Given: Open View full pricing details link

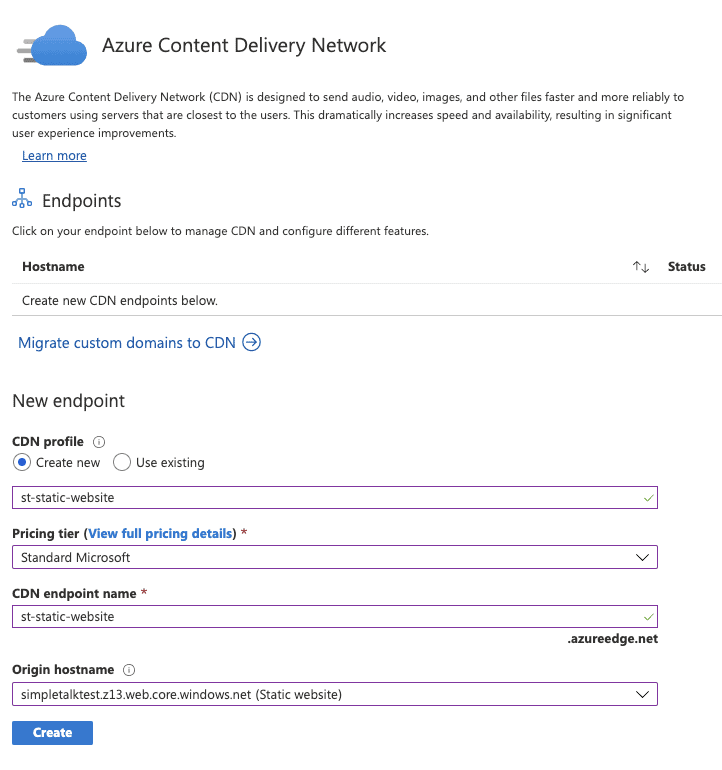Looking at the screenshot, I should coord(160,533).
